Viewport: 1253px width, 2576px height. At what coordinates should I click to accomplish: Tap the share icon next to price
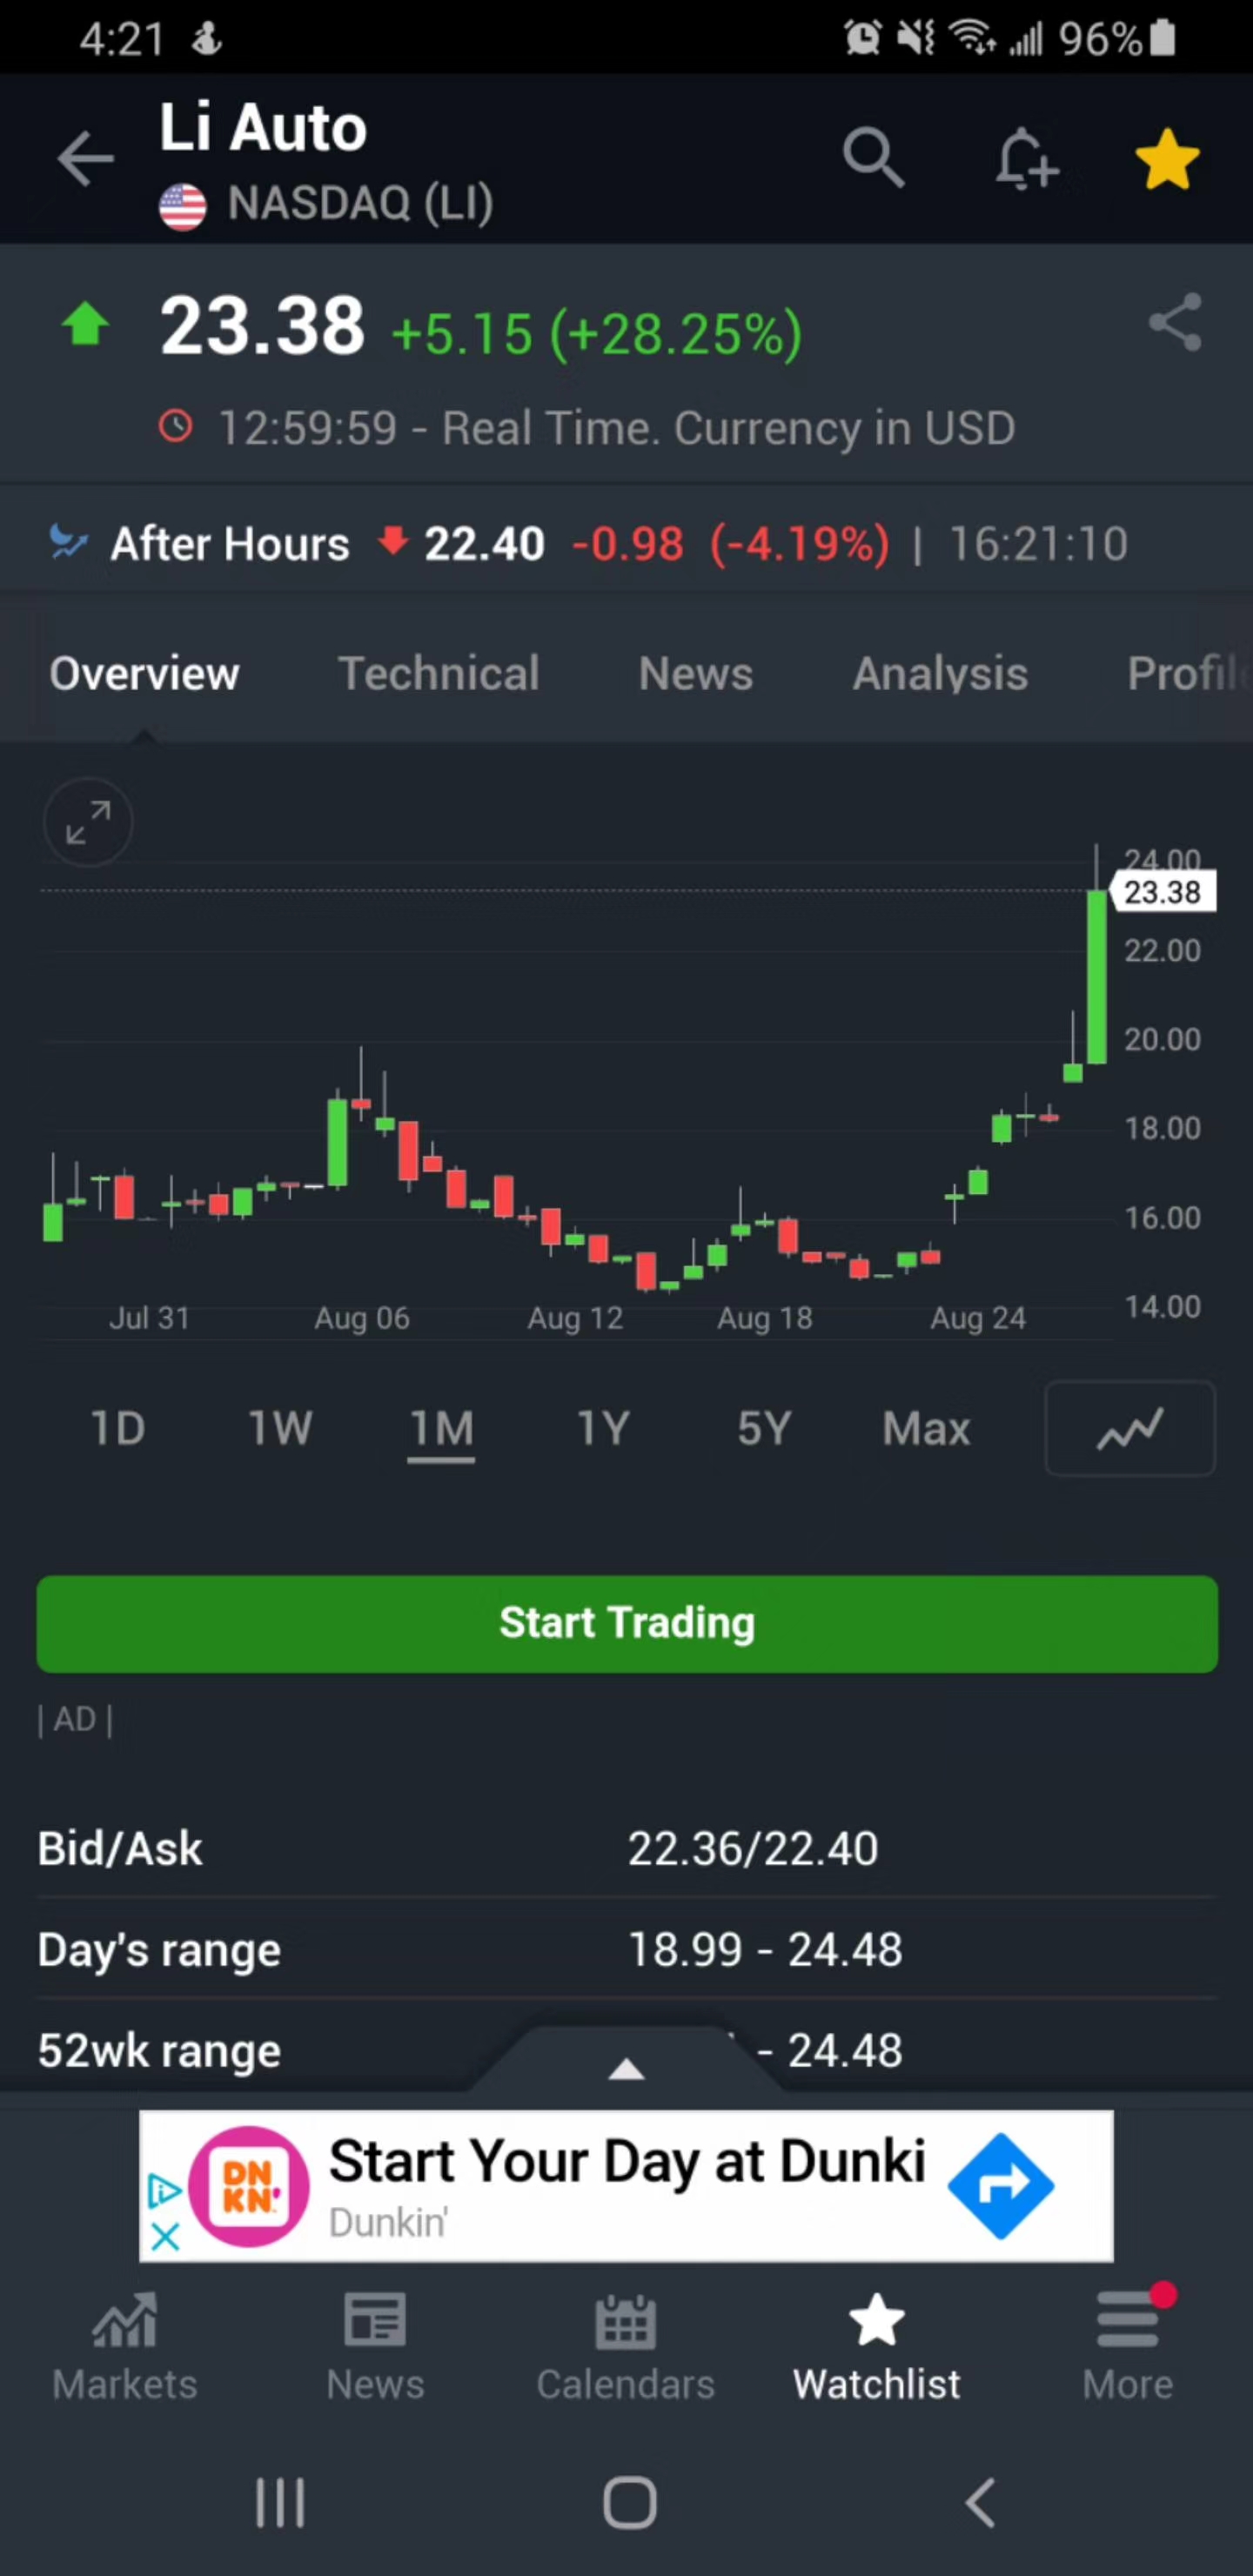1174,322
